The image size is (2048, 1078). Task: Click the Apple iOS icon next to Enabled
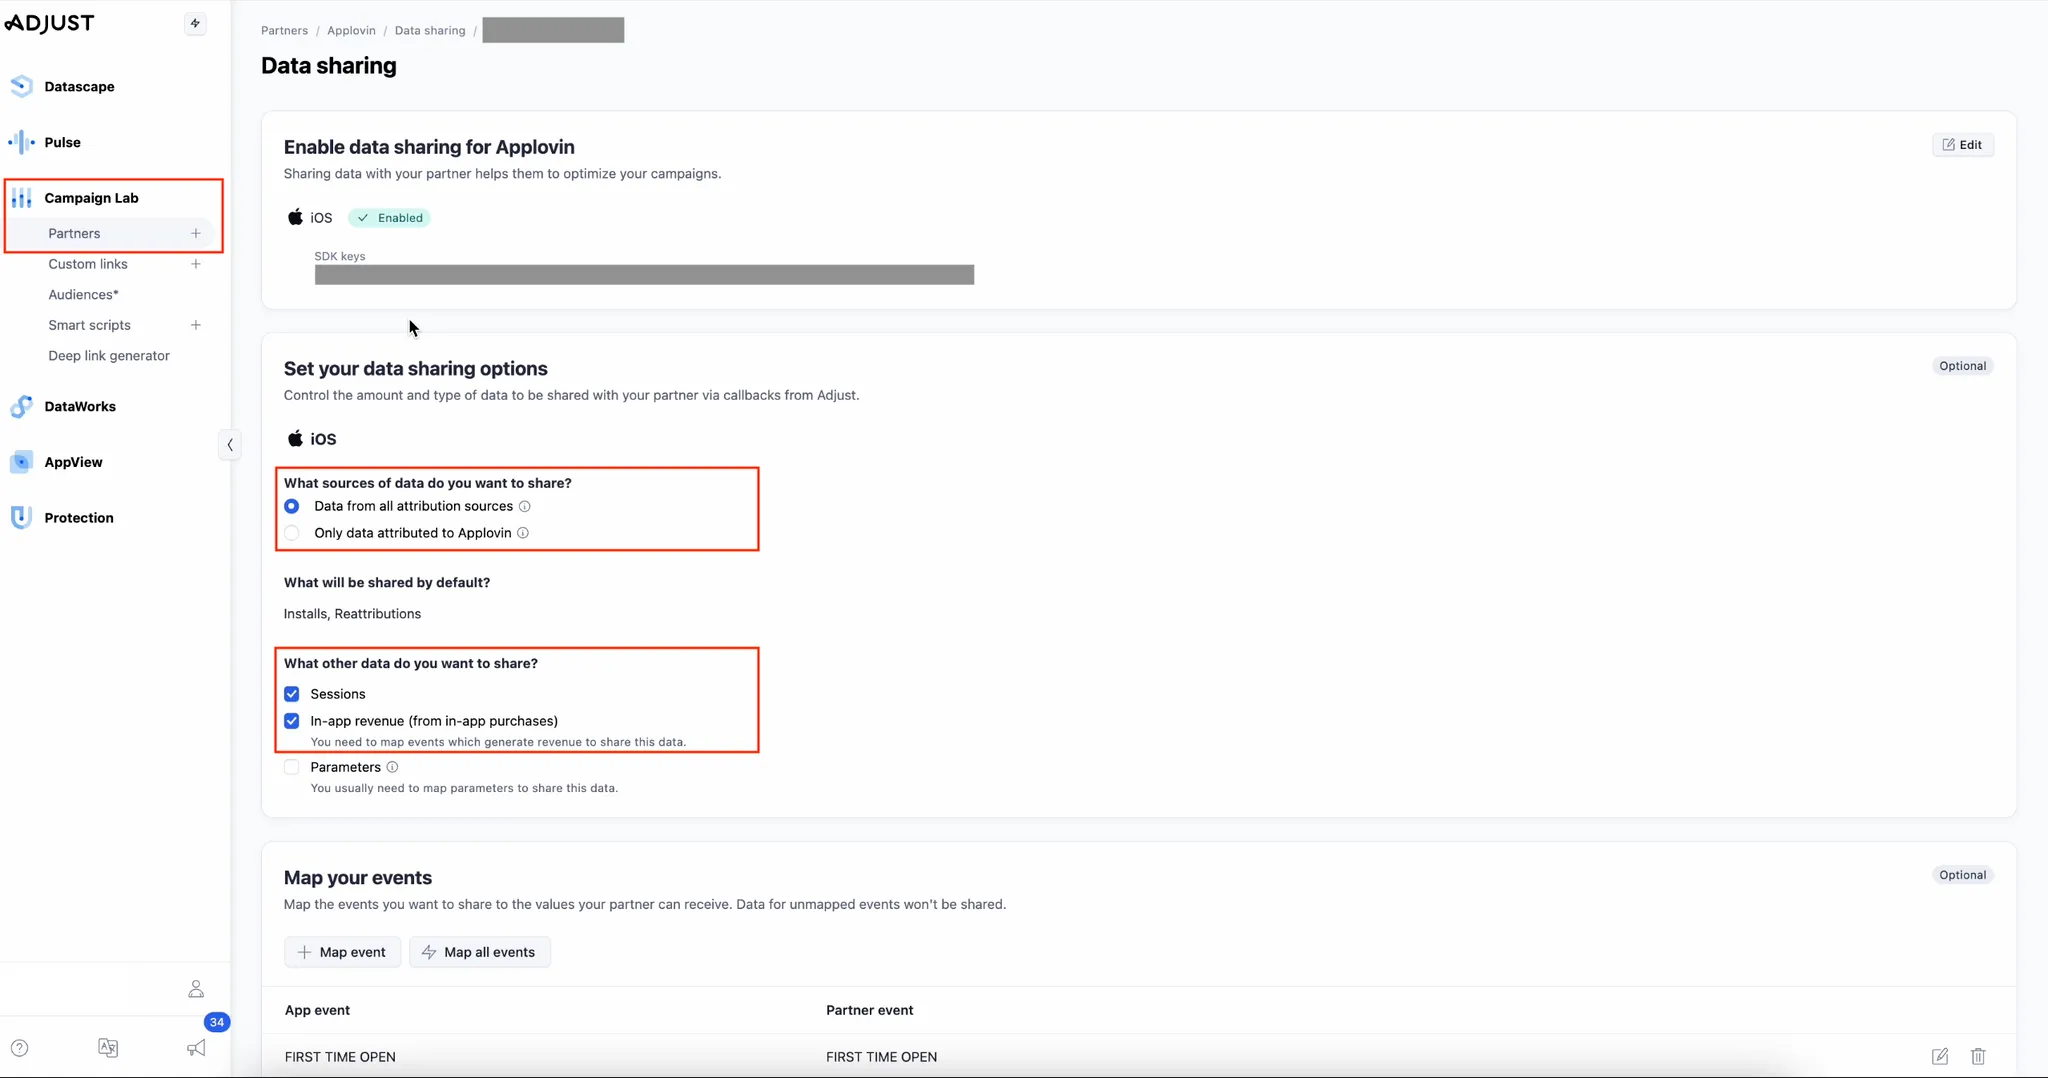(295, 217)
